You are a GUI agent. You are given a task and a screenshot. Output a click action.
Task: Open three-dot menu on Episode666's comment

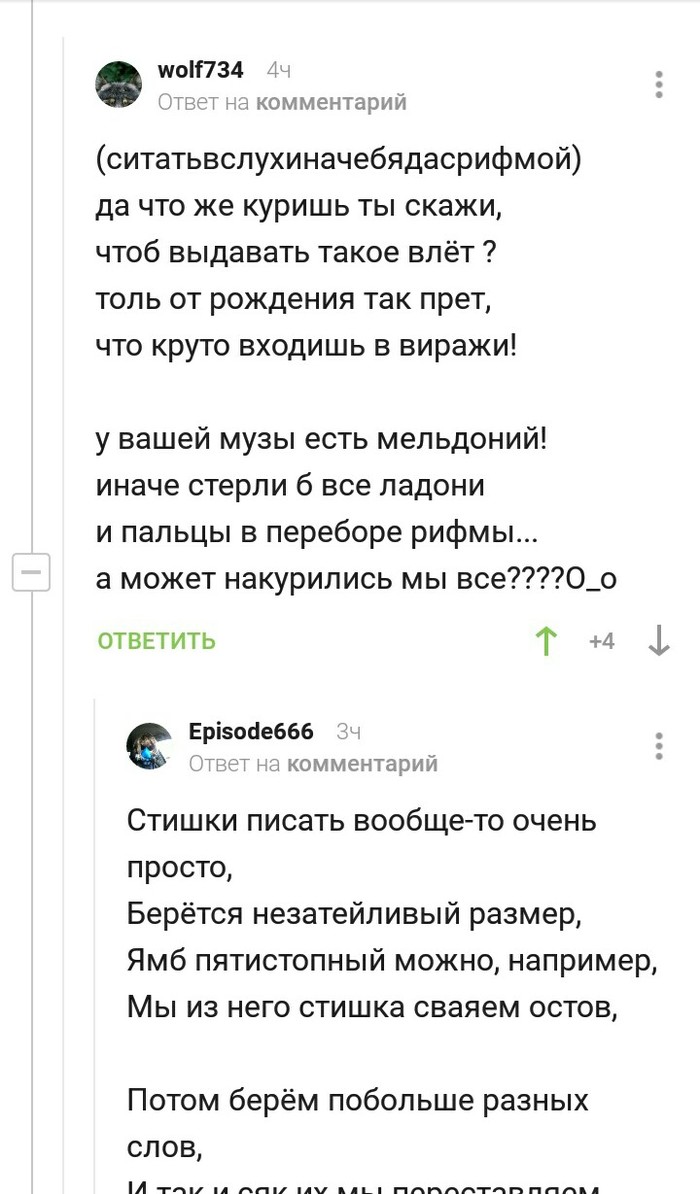(x=659, y=746)
